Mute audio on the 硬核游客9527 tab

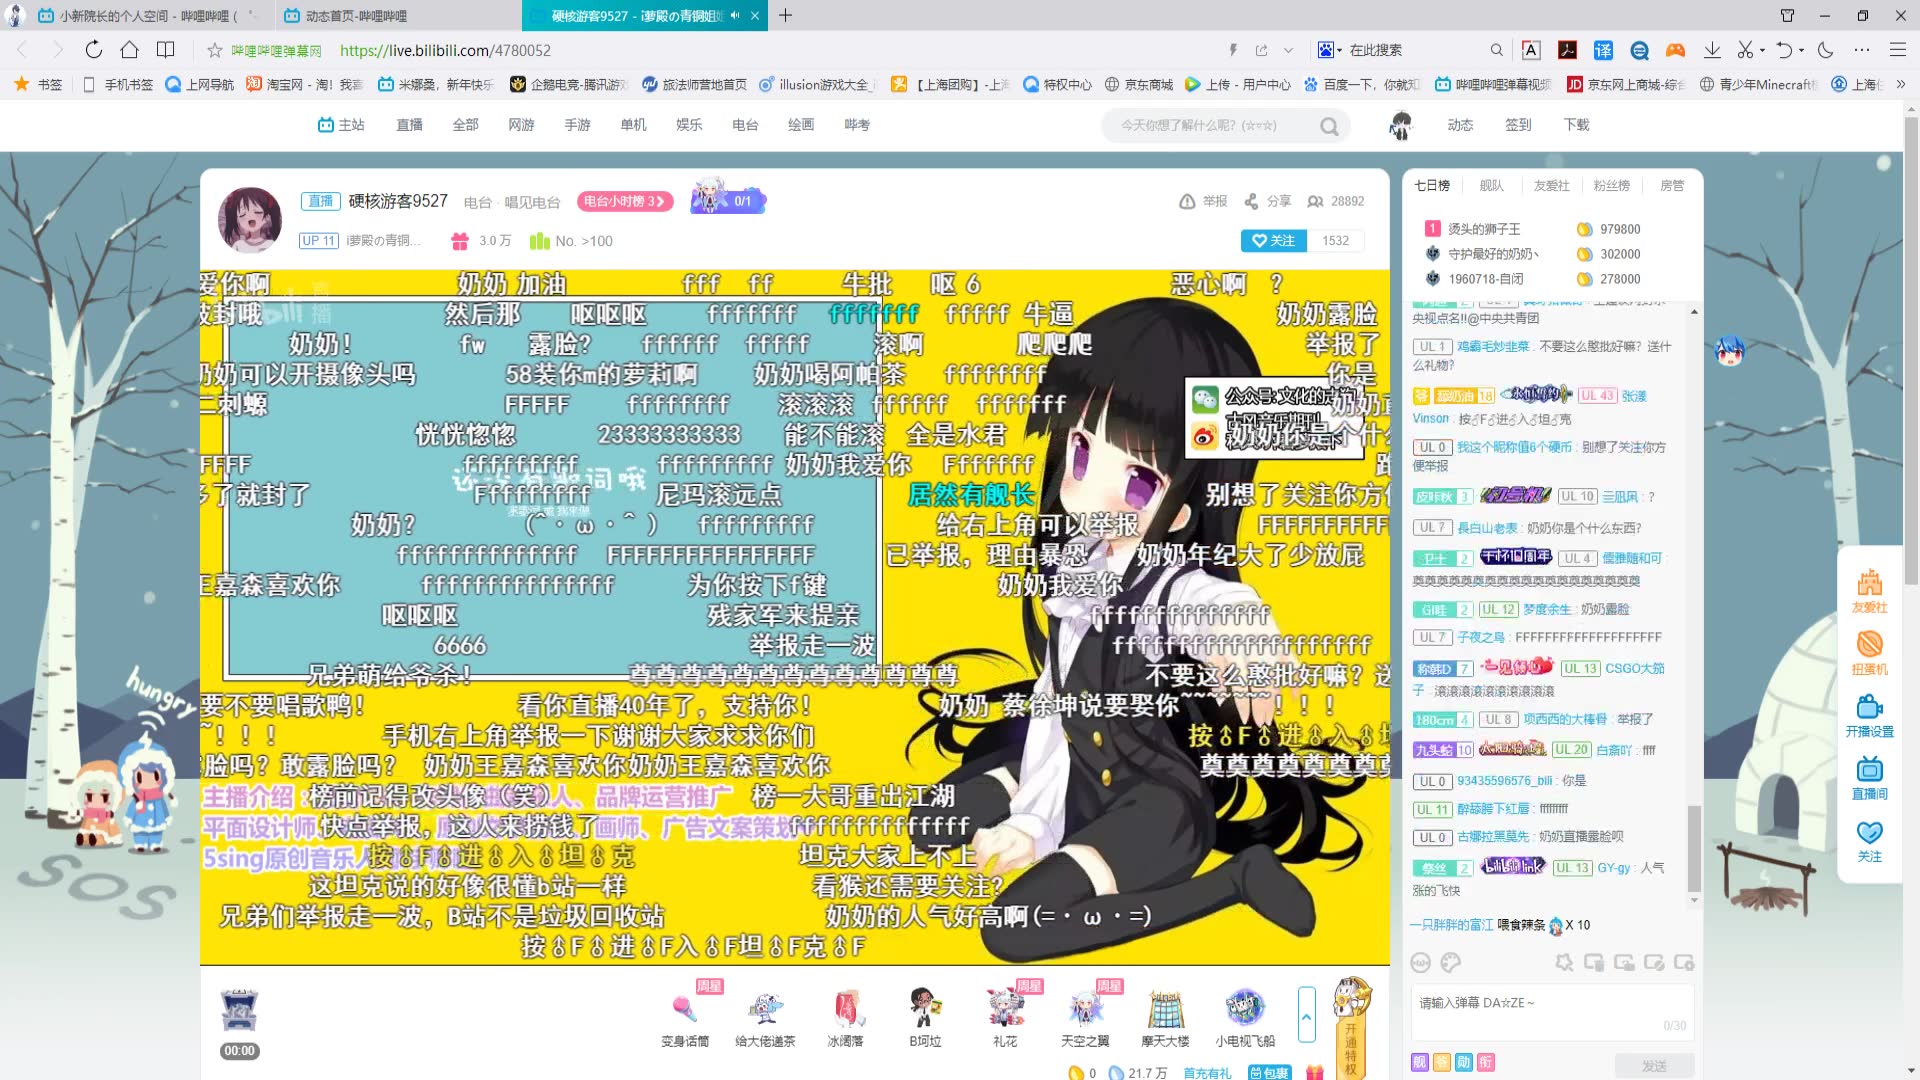(735, 16)
